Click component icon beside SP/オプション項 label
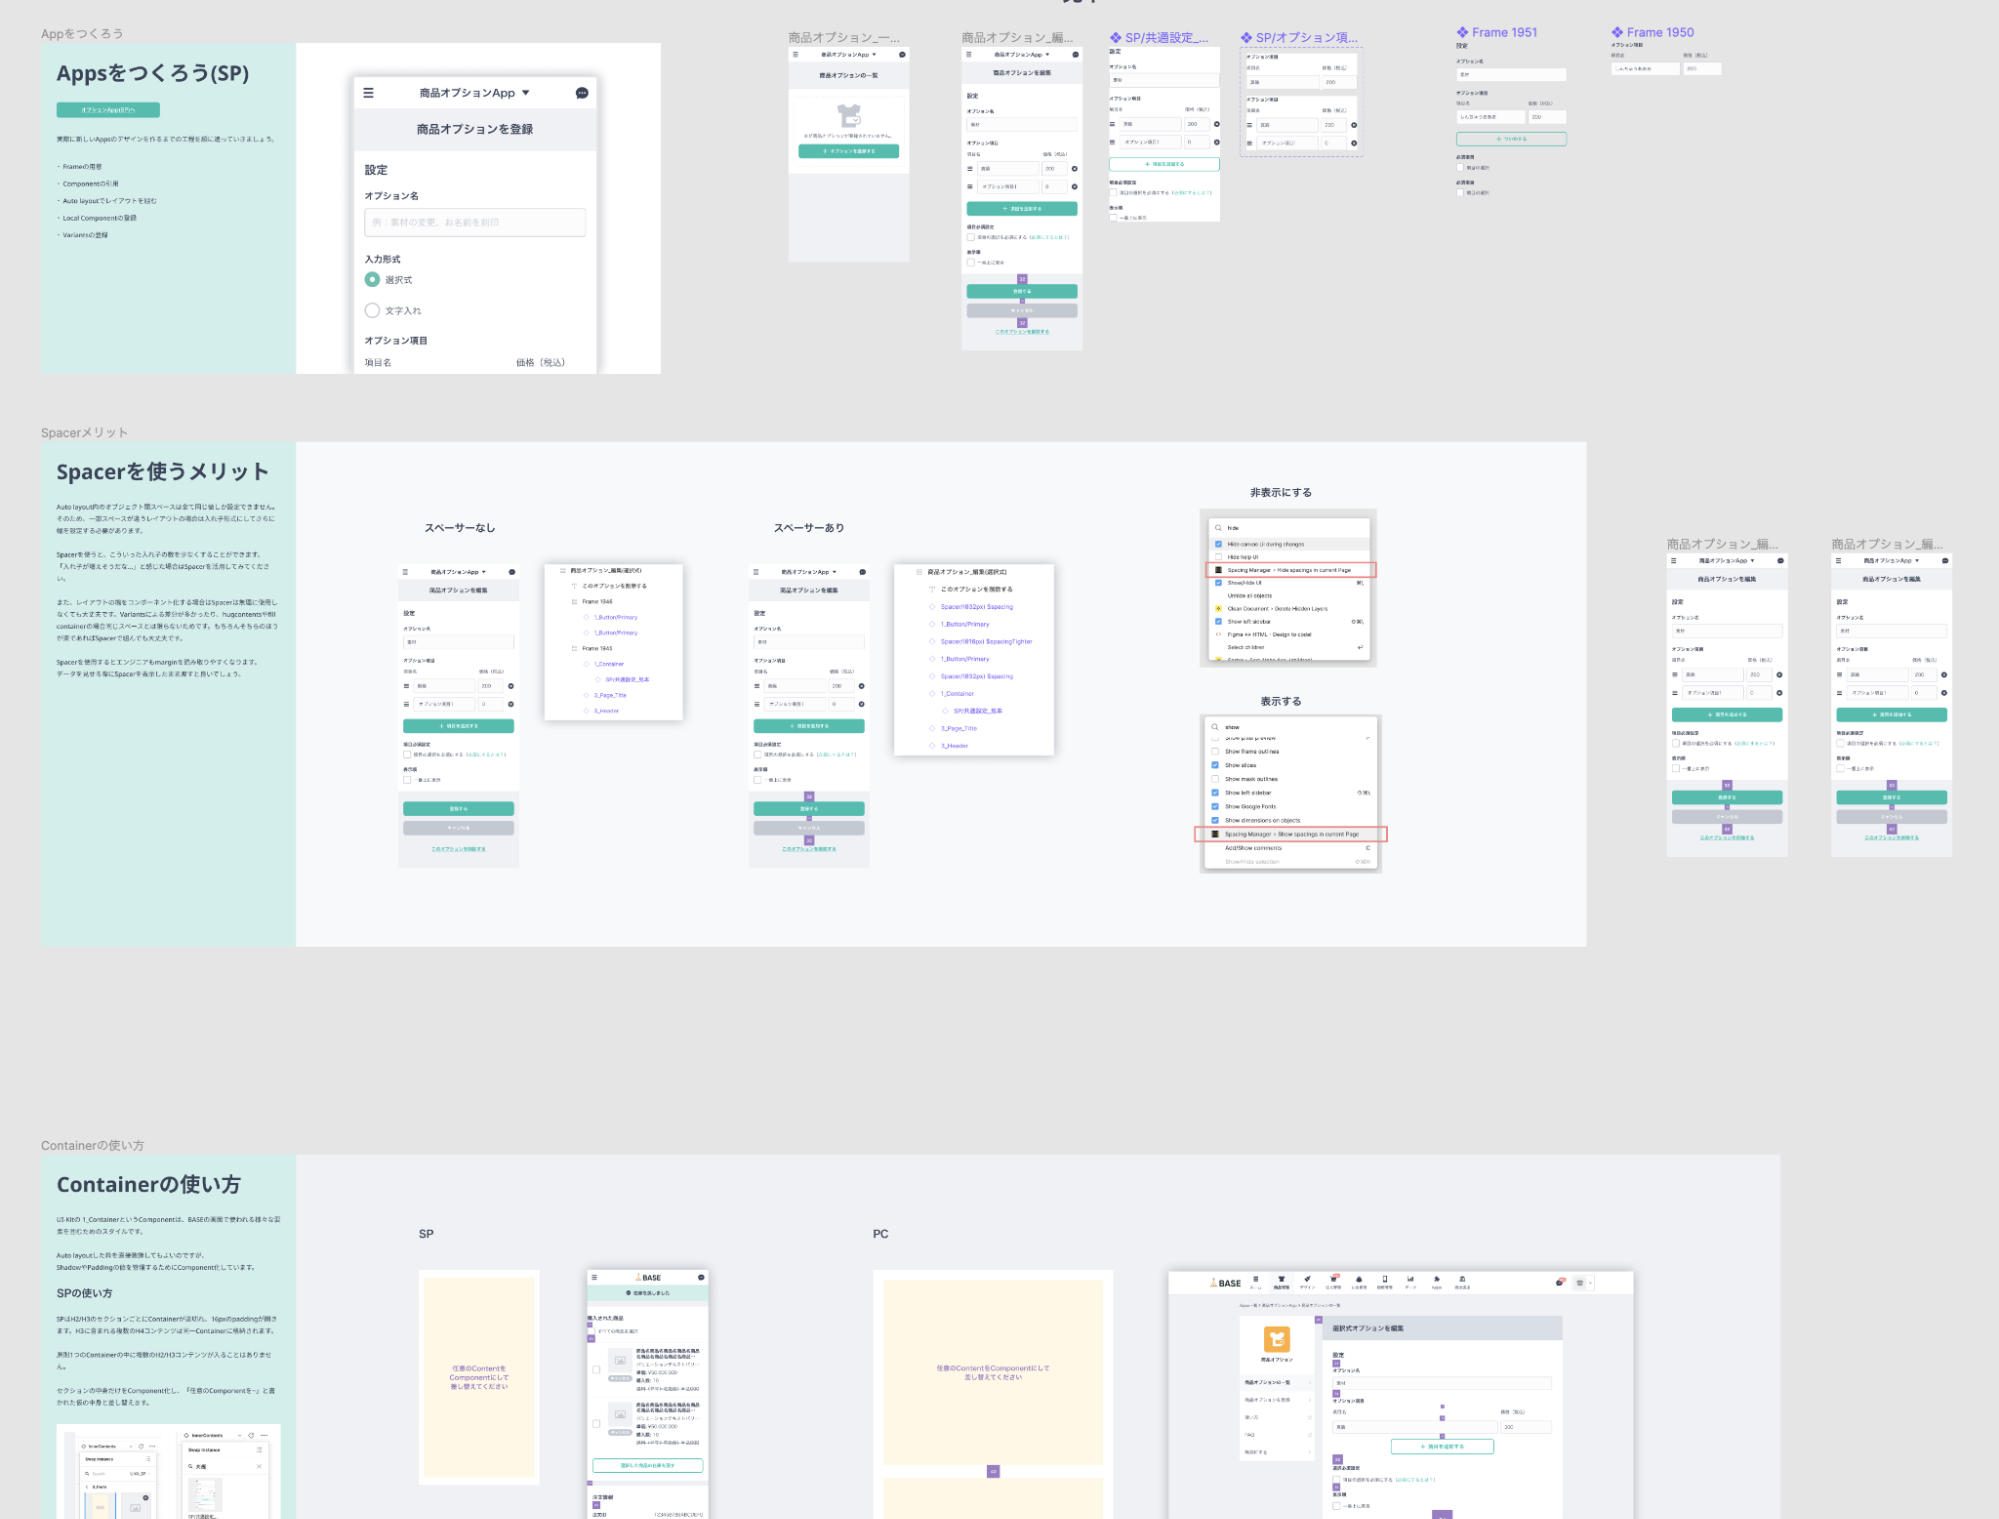The height and width of the screenshot is (1519, 1999). (x=1246, y=38)
